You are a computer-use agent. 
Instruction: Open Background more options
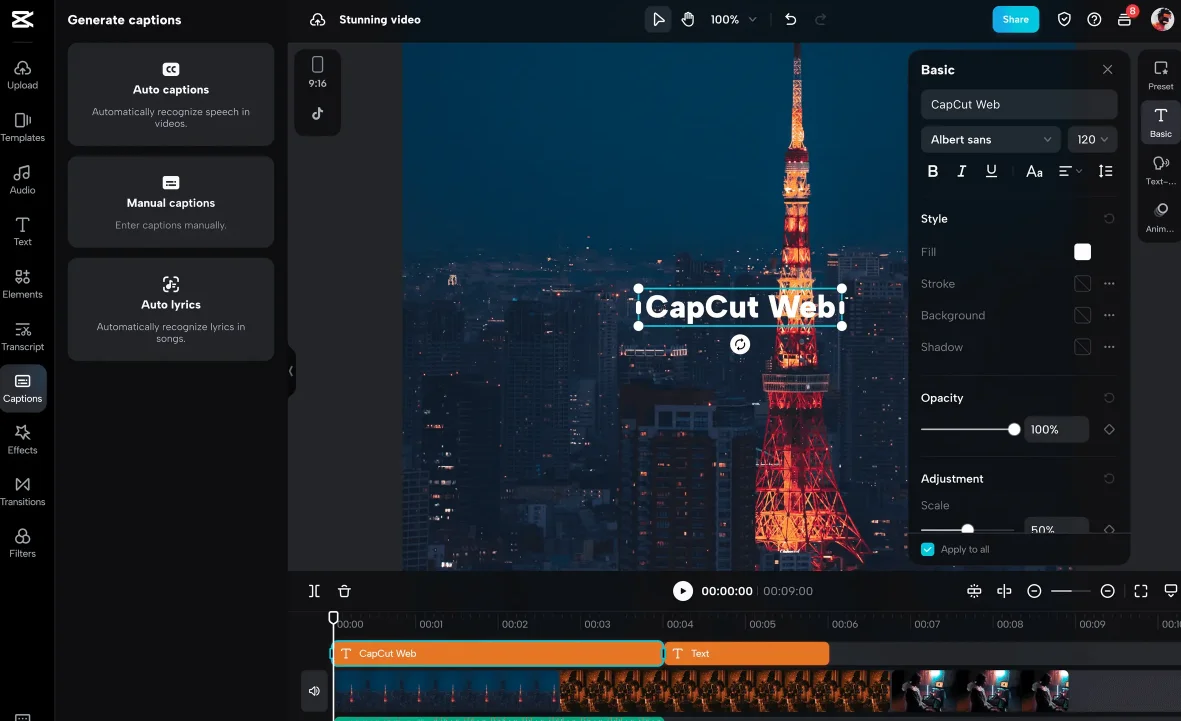[x=1109, y=315]
